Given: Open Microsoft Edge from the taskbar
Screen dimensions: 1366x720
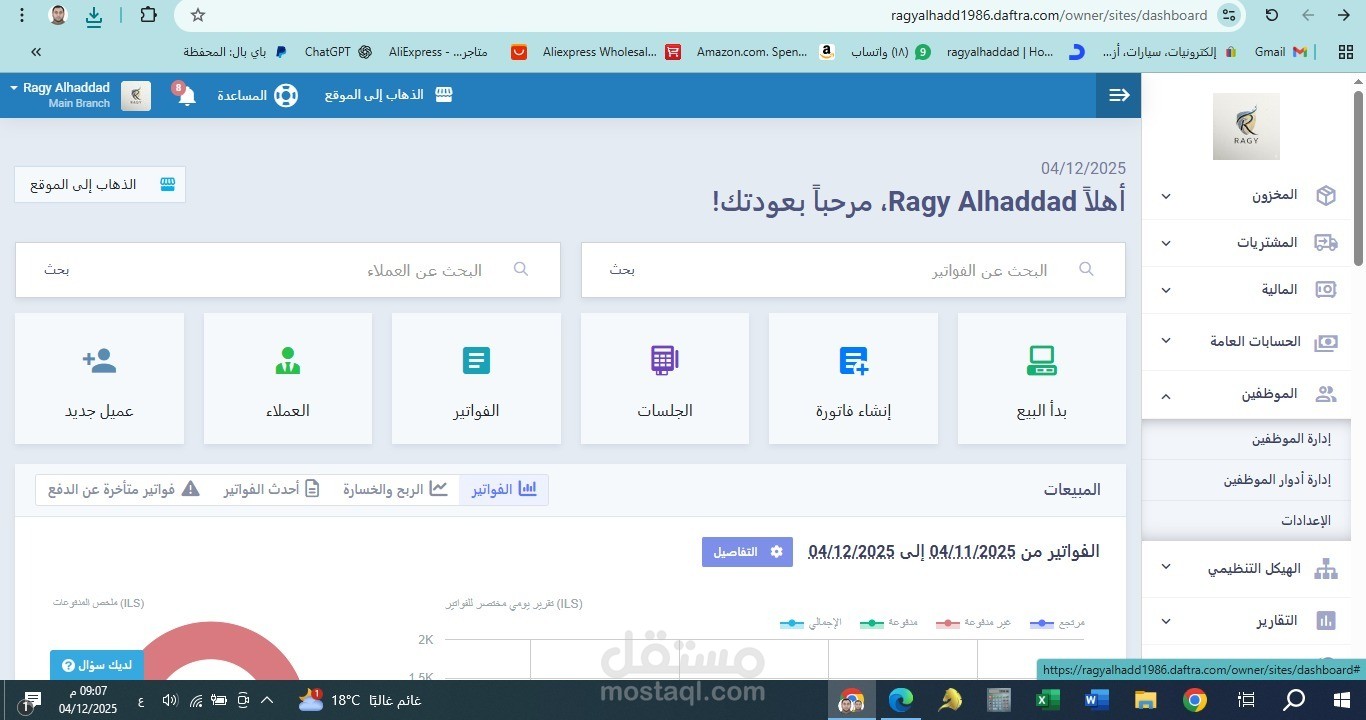Looking at the screenshot, I should point(901,700).
